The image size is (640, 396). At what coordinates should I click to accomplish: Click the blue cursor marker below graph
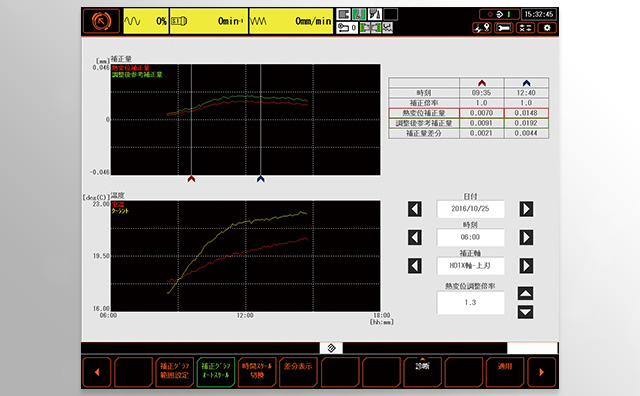260,179
